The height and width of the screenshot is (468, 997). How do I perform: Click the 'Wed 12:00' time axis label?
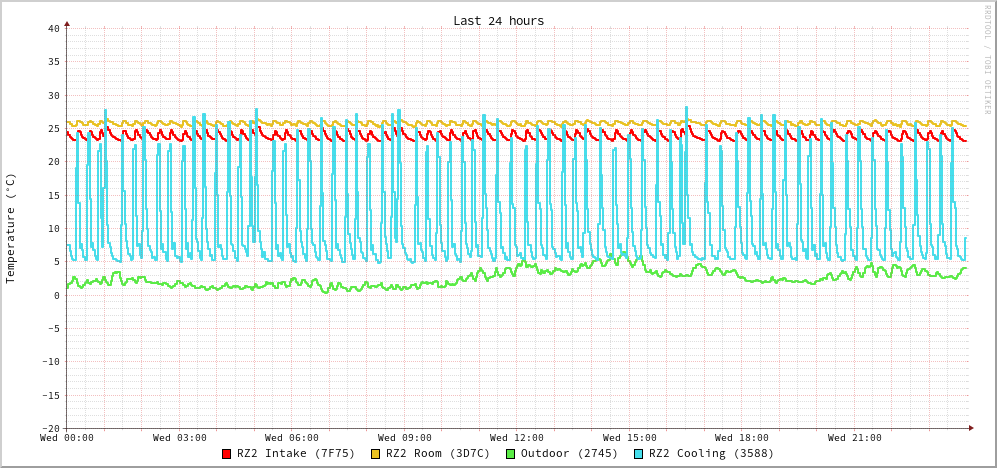click(517, 438)
